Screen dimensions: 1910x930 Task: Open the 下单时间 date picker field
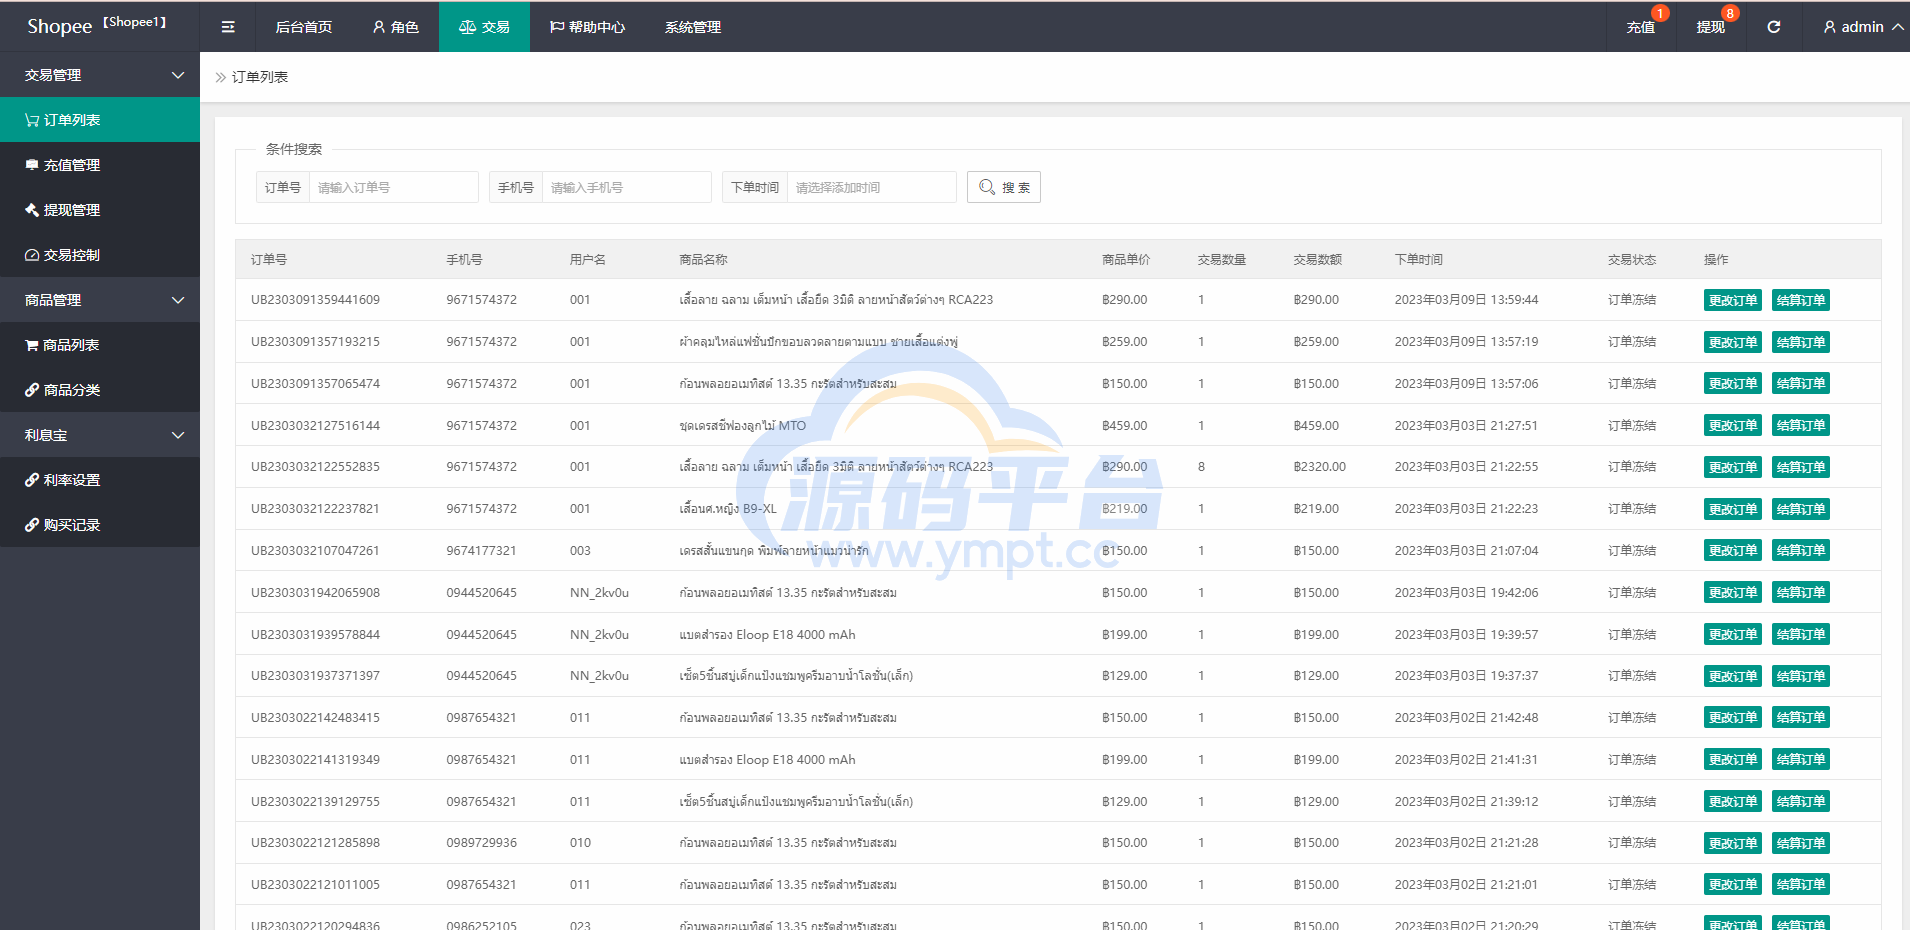[x=871, y=187]
